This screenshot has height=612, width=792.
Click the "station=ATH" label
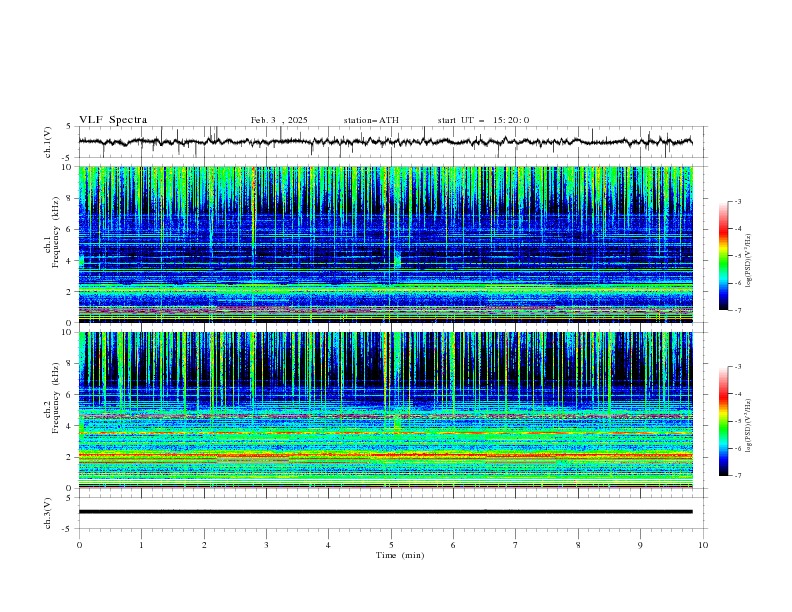tap(371, 120)
